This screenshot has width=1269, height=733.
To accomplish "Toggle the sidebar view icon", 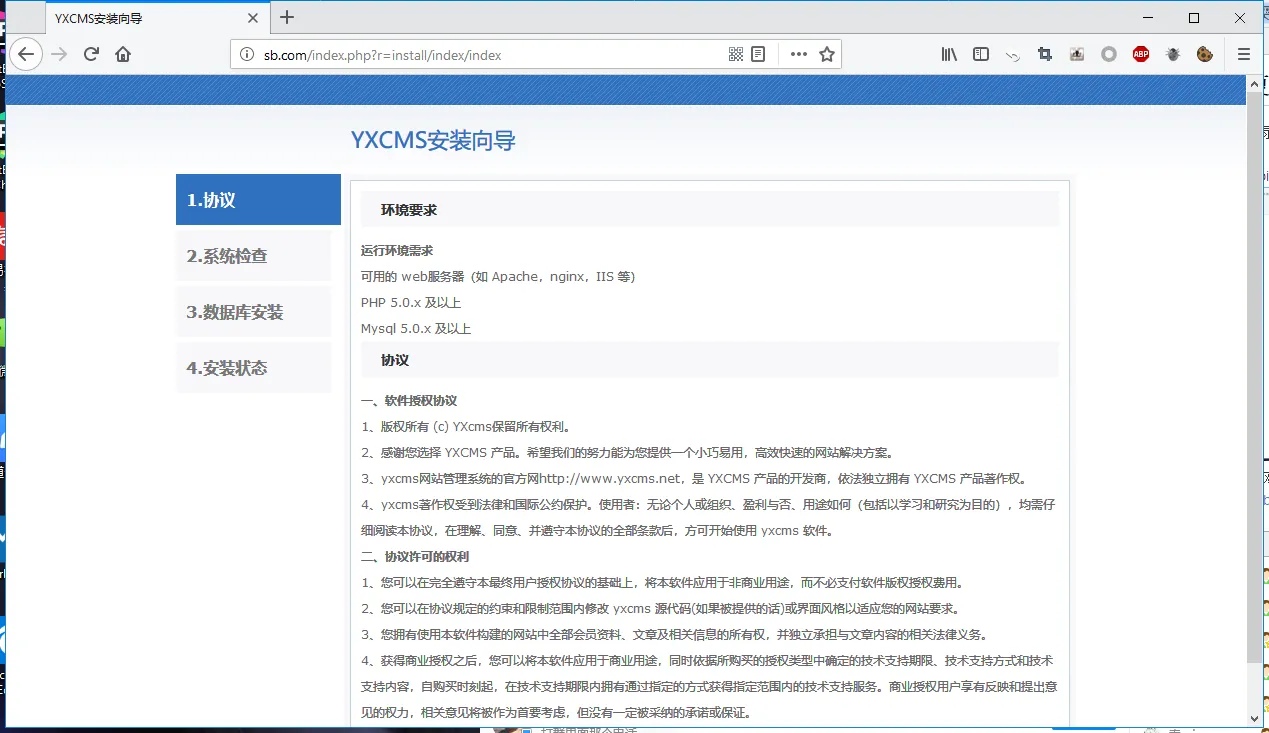I will click(981, 55).
